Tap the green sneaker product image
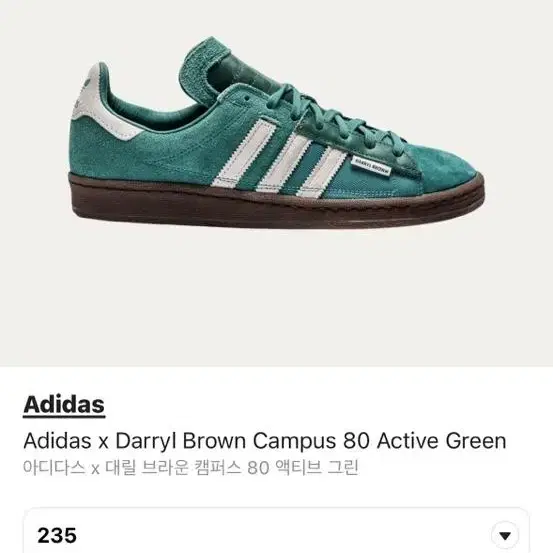Viewport: 553px width, 553px height. [276, 133]
